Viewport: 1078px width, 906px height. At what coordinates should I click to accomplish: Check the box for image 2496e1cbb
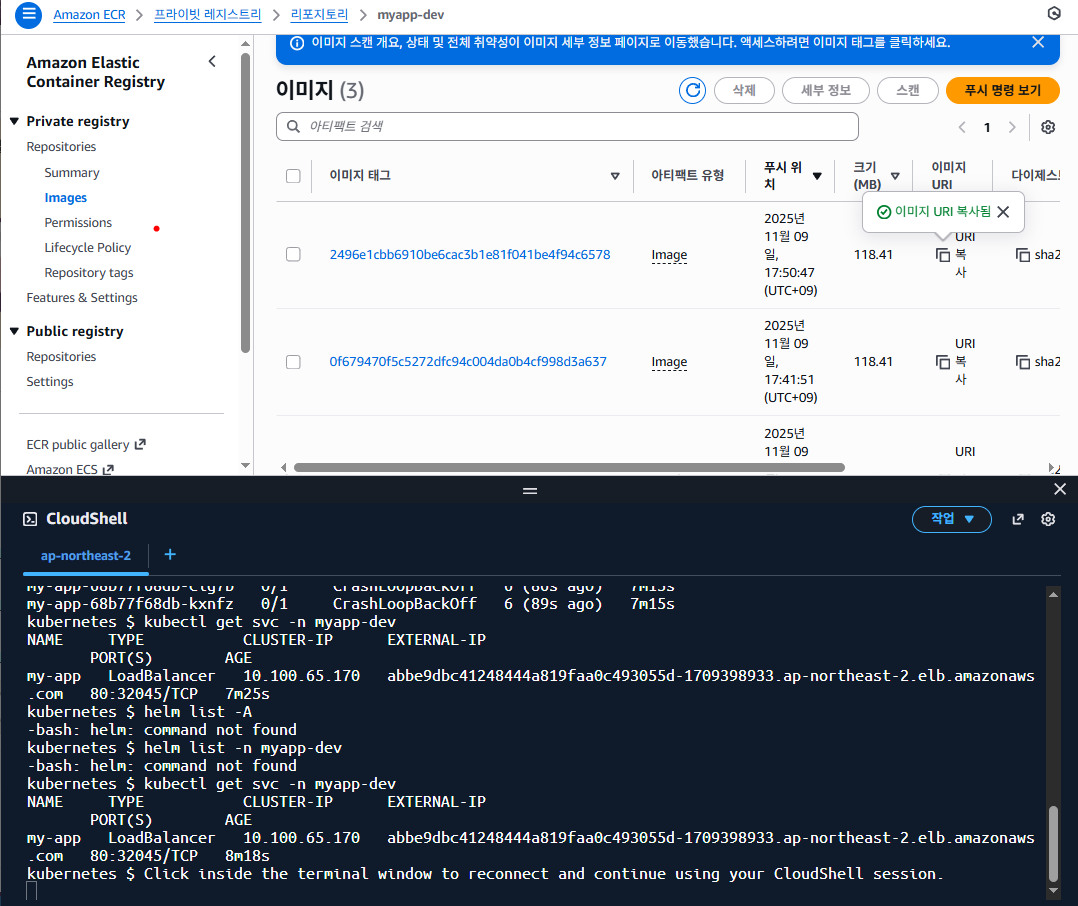click(293, 255)
